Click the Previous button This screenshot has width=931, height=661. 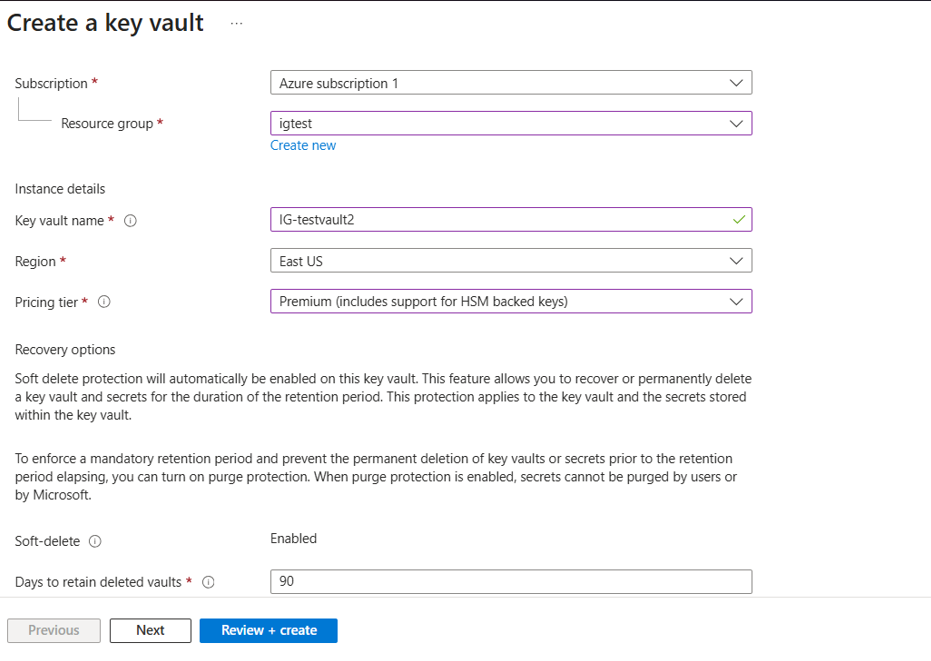(x=53, y=630)
